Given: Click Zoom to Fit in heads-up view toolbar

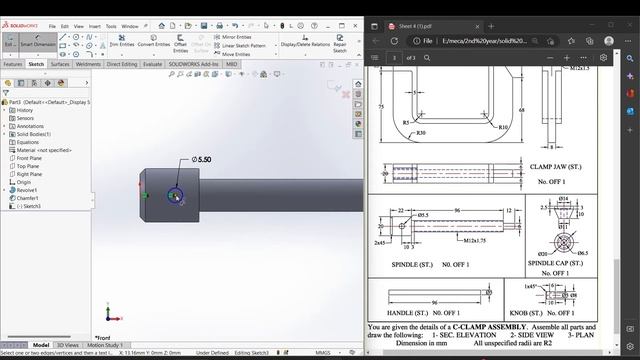Looking at the screenshot, I should 171,74.
